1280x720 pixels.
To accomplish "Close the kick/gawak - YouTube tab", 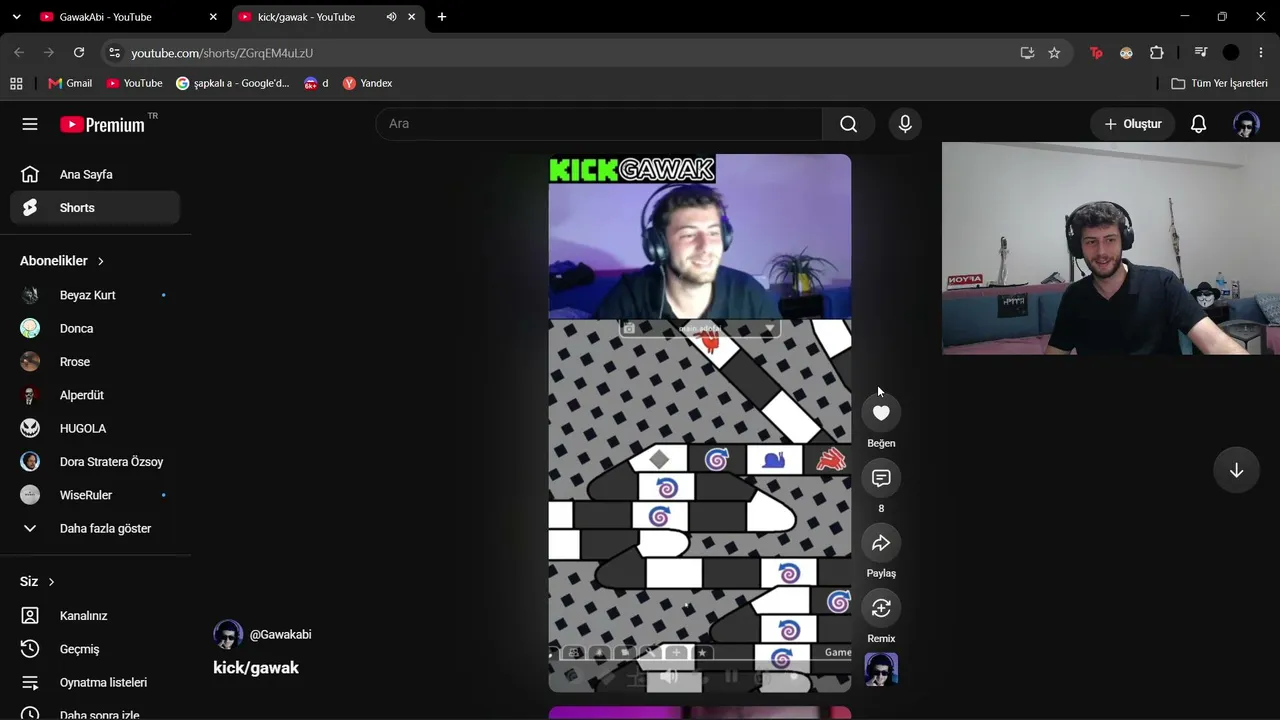I will pos(411,17).
